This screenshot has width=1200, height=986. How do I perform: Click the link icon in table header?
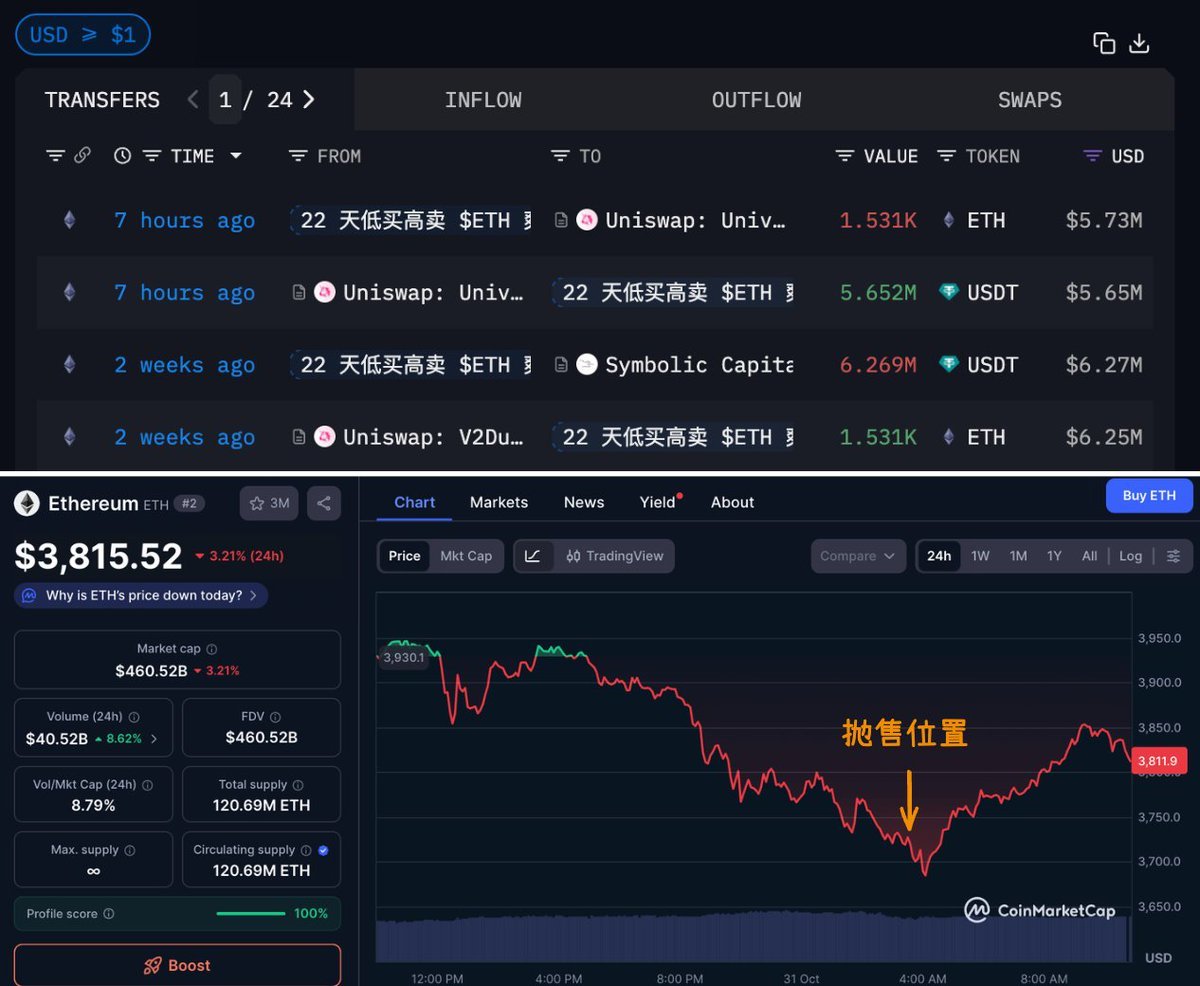tap(83, 156)
